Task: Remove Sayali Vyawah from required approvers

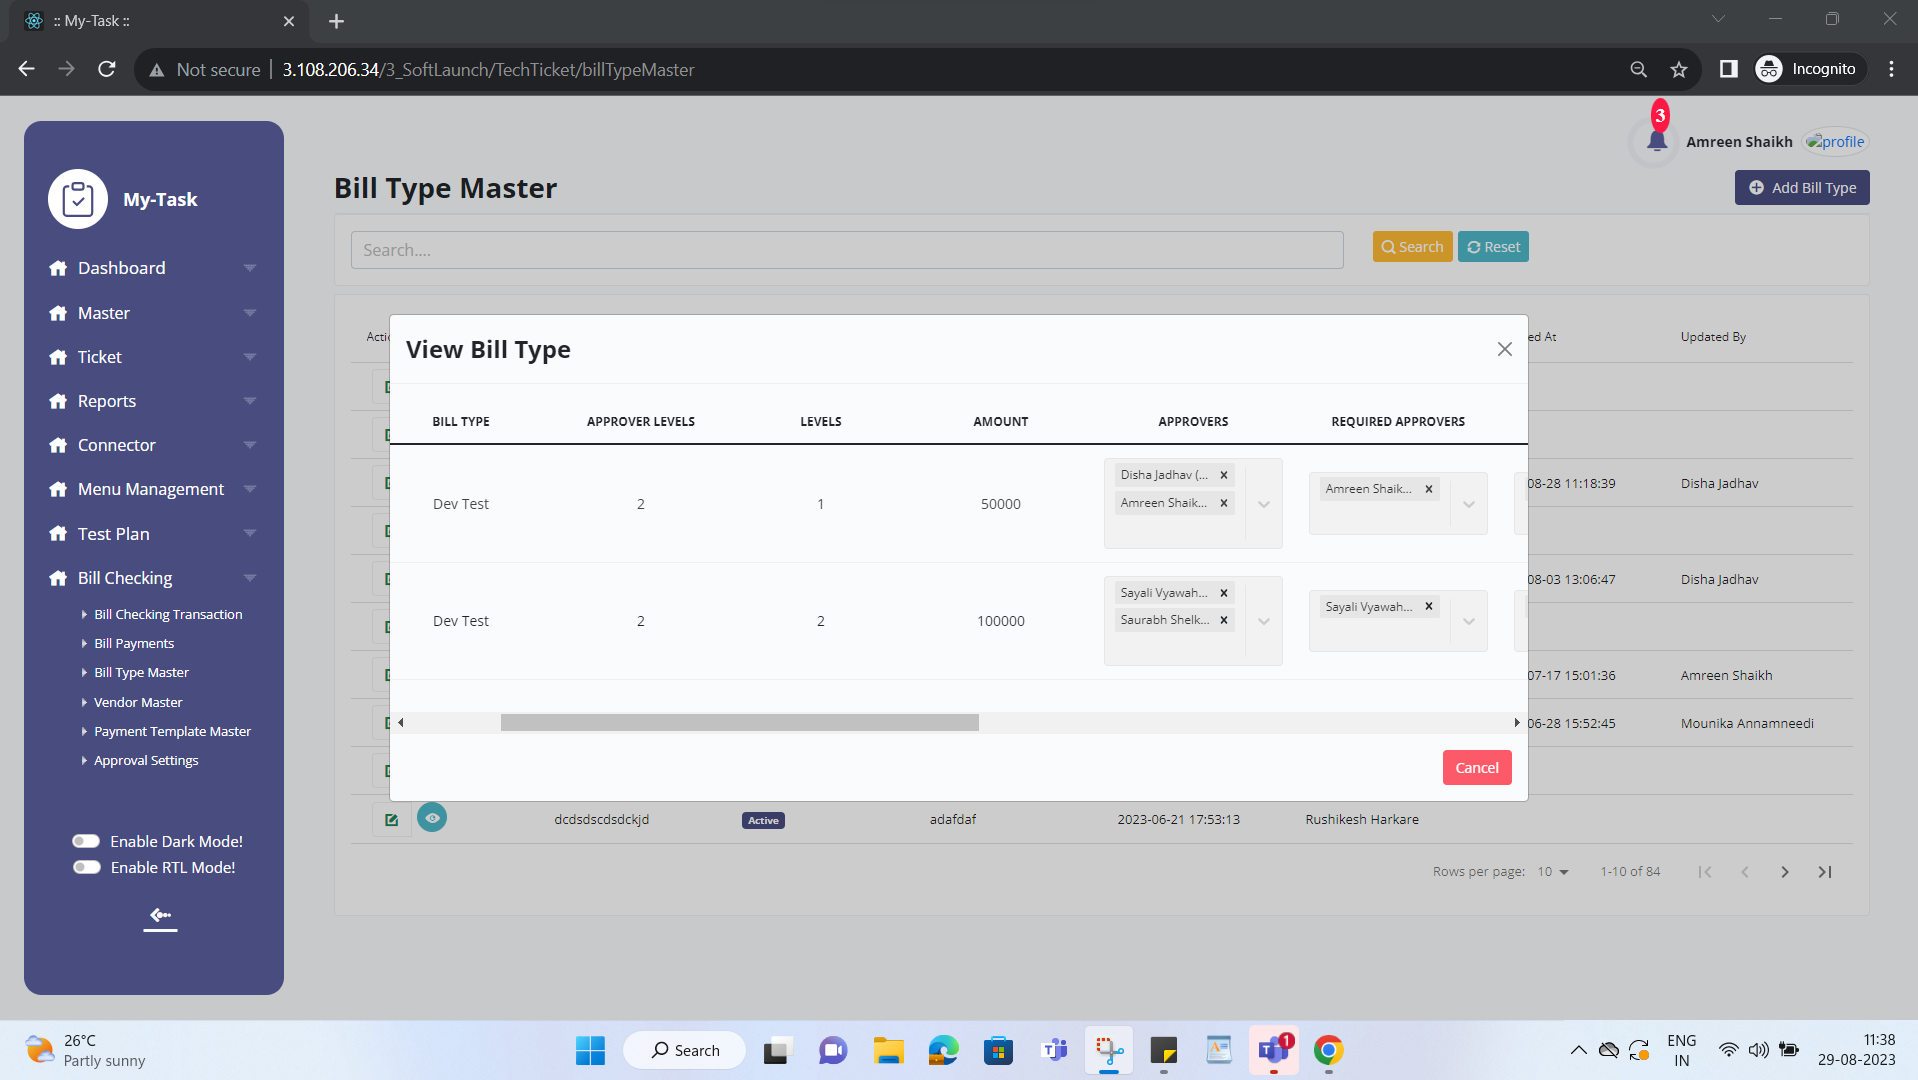Action: click(1429, 606)
